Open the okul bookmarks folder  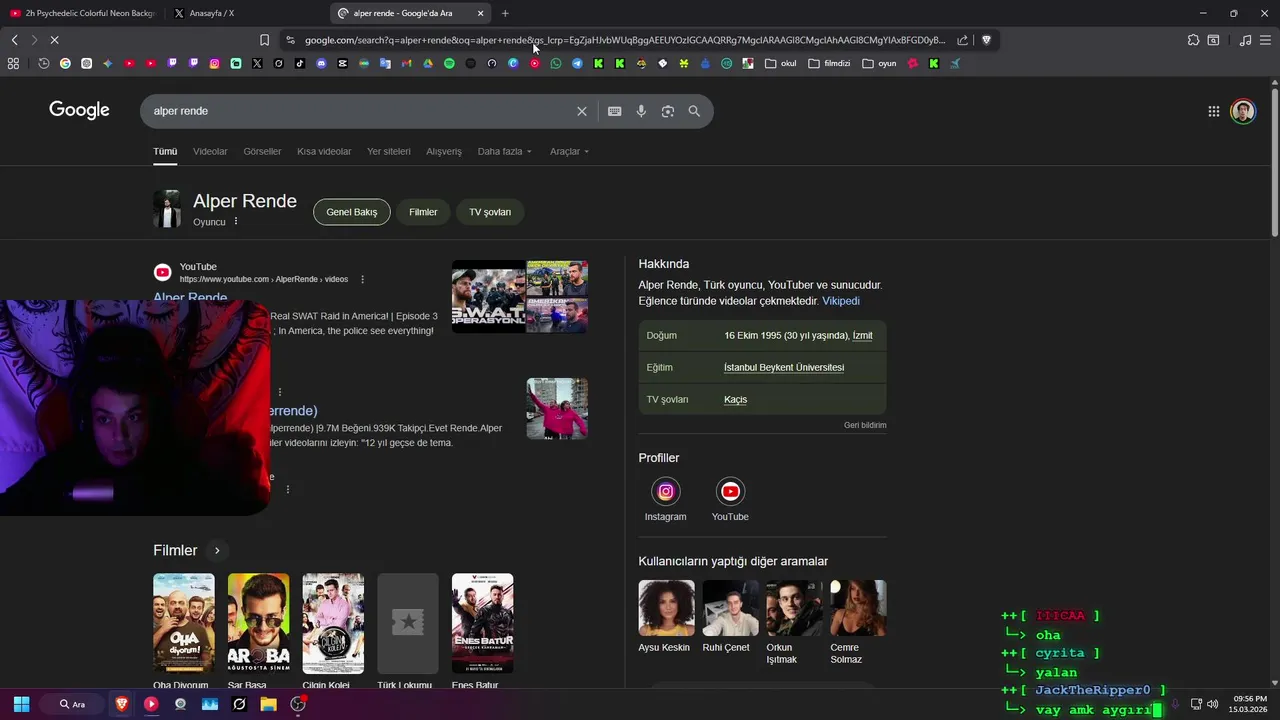781,63
